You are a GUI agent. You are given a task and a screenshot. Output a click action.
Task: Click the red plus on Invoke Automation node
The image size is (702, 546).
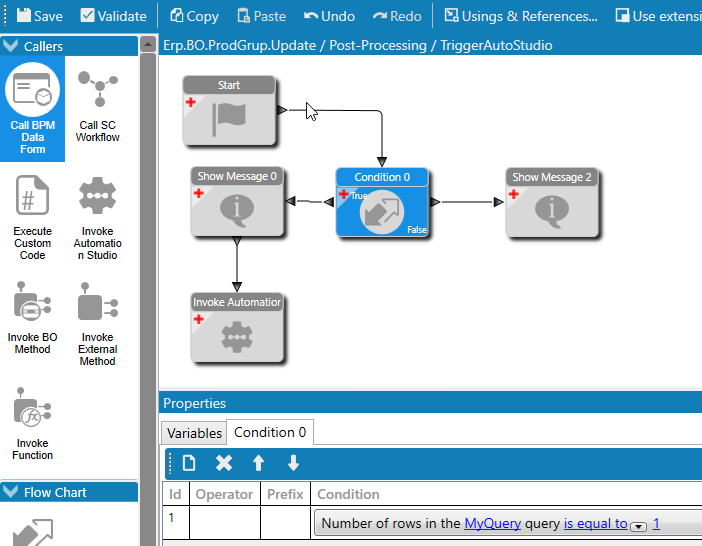point(199,319)
